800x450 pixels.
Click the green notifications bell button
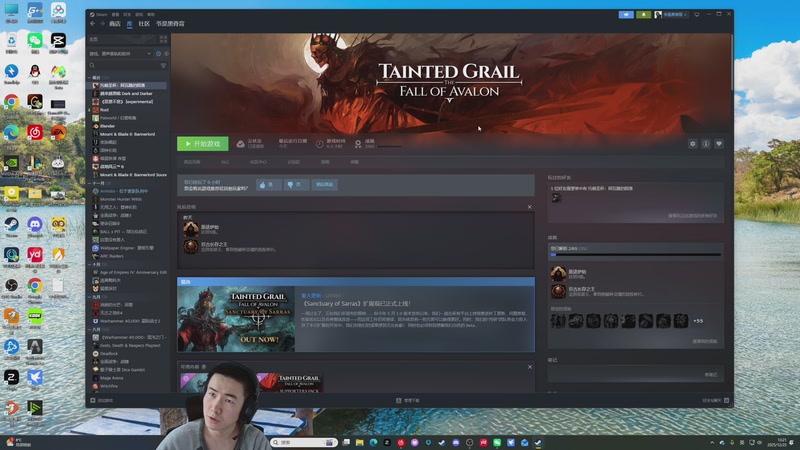(x=643, y=14)
